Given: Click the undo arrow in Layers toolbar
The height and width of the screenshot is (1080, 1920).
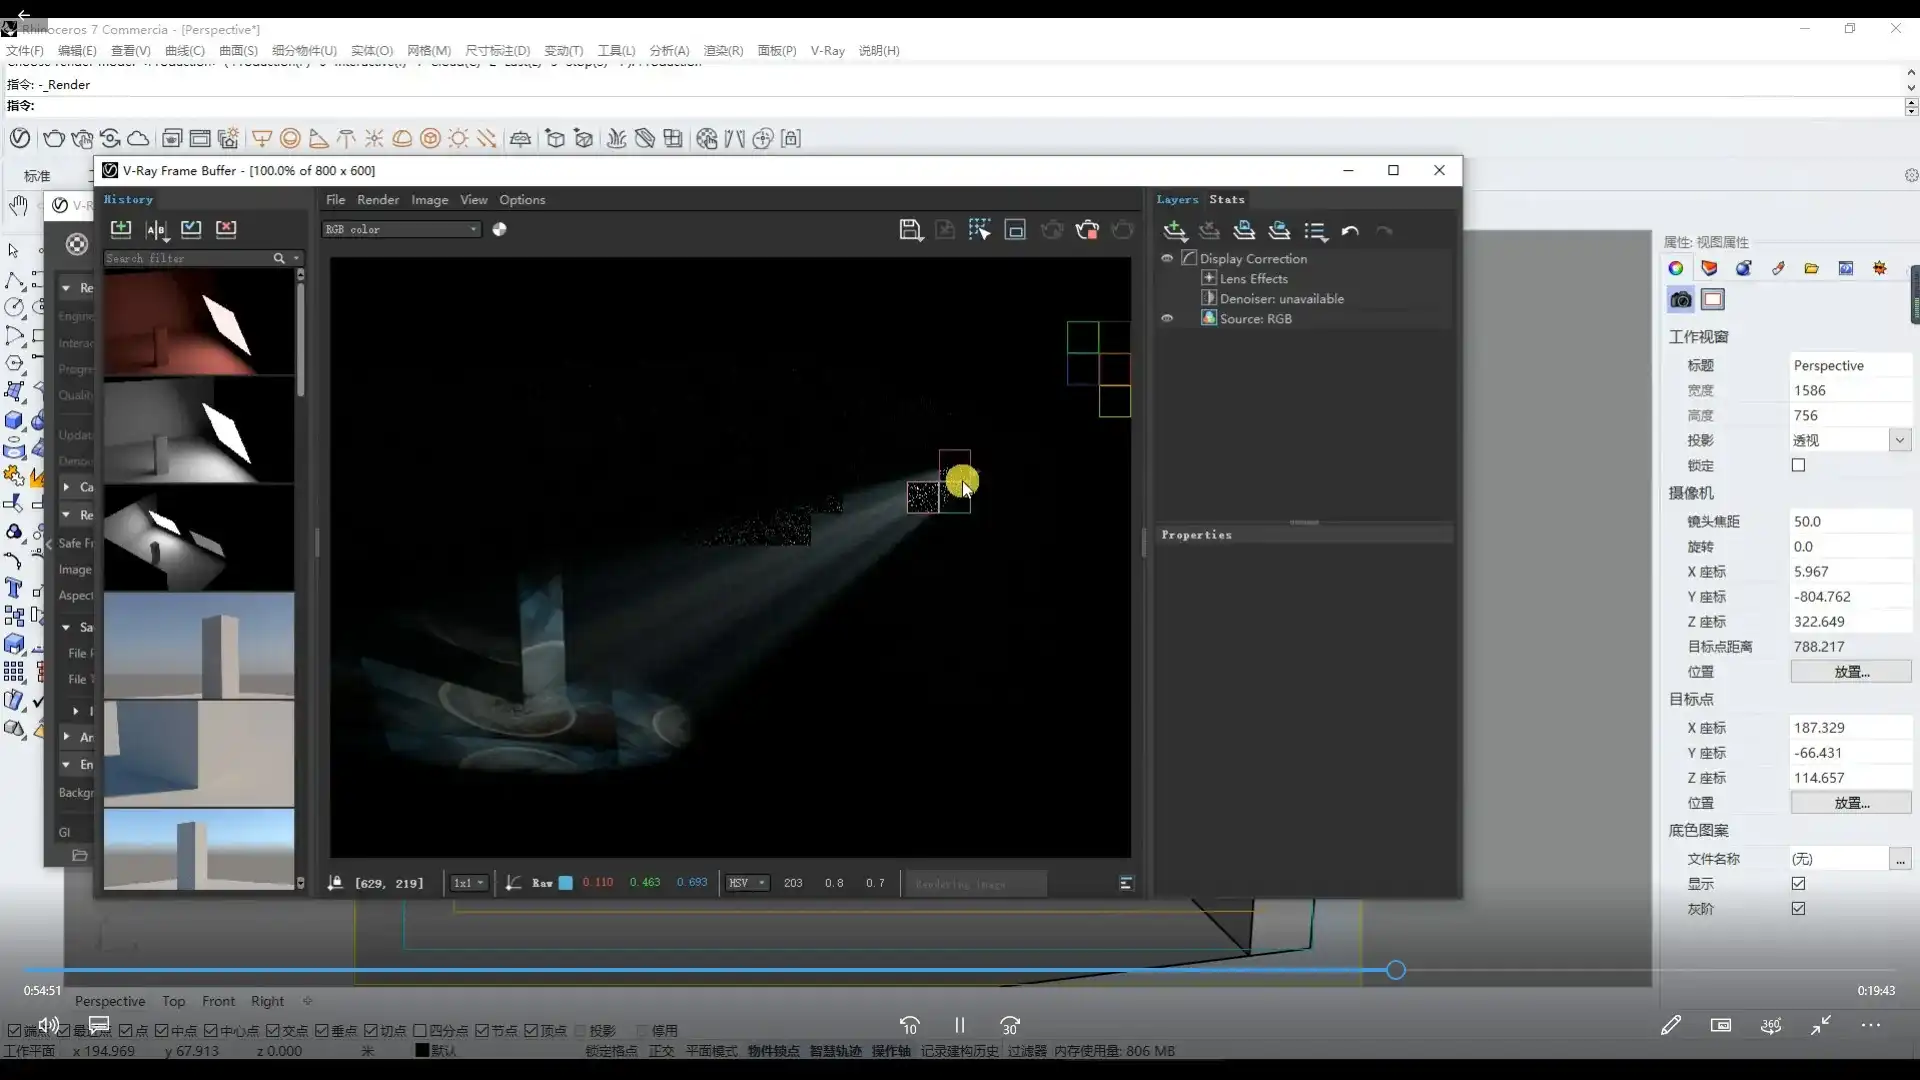Looking at the screenshot, I should (1350, 231).
